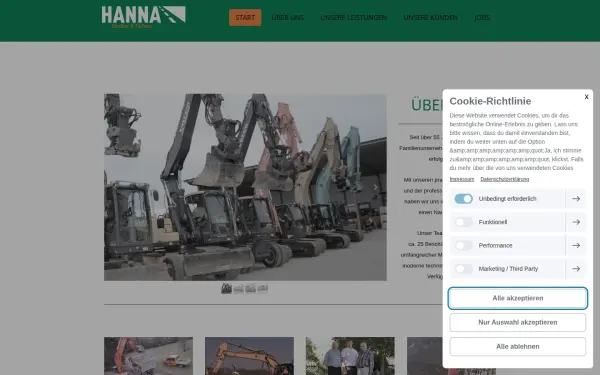The width and height of the screenshot is (600, 375).
Task: Click the HANNA logo in the header
Action: tap(143, 17)
